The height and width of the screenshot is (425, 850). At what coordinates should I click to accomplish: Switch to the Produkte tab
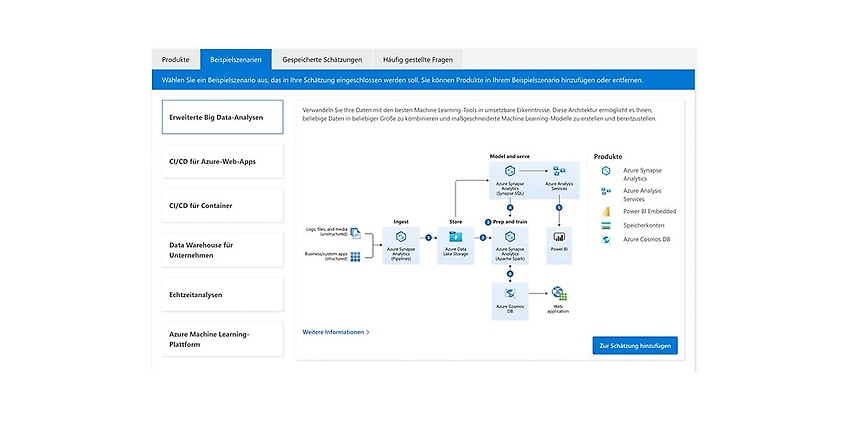[x=176, y=59]
